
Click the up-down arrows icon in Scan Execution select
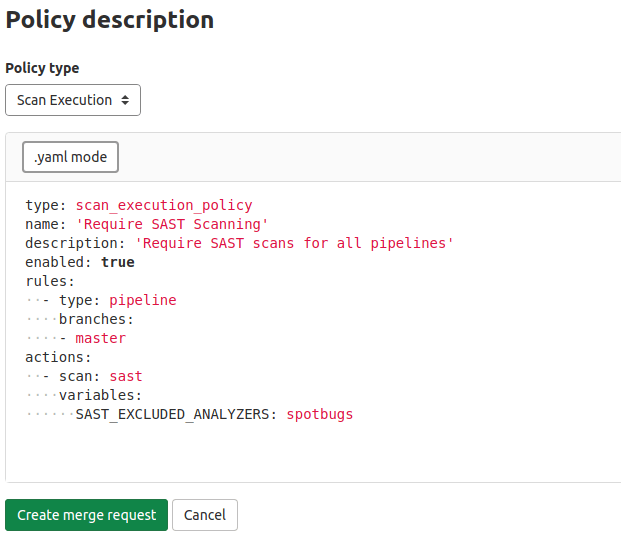pos(125,100)
